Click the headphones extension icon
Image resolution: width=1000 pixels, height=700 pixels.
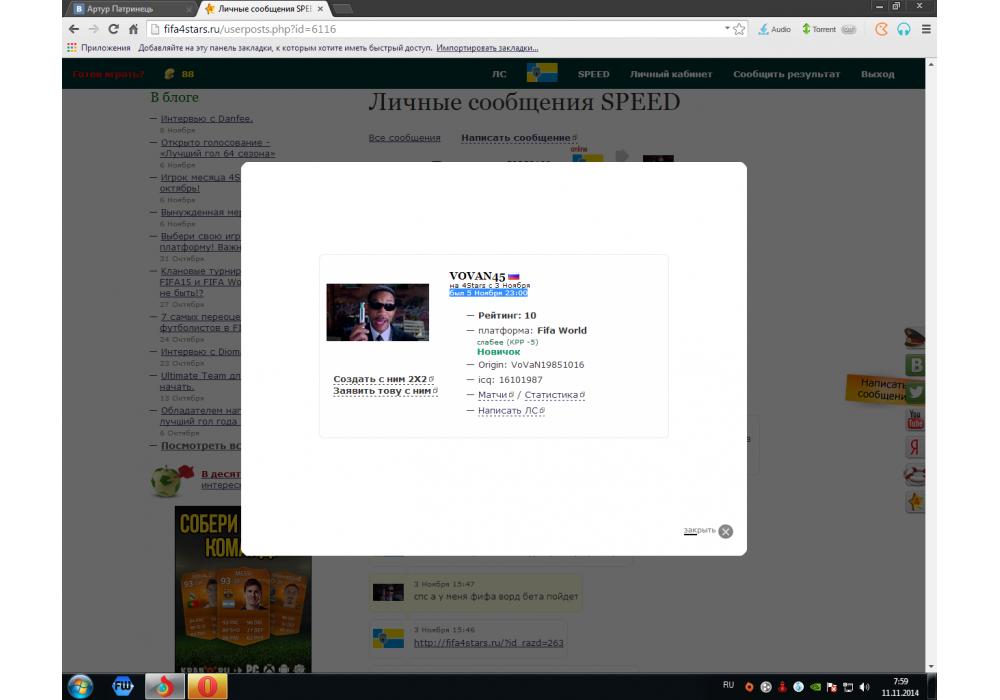click(904, 29)
